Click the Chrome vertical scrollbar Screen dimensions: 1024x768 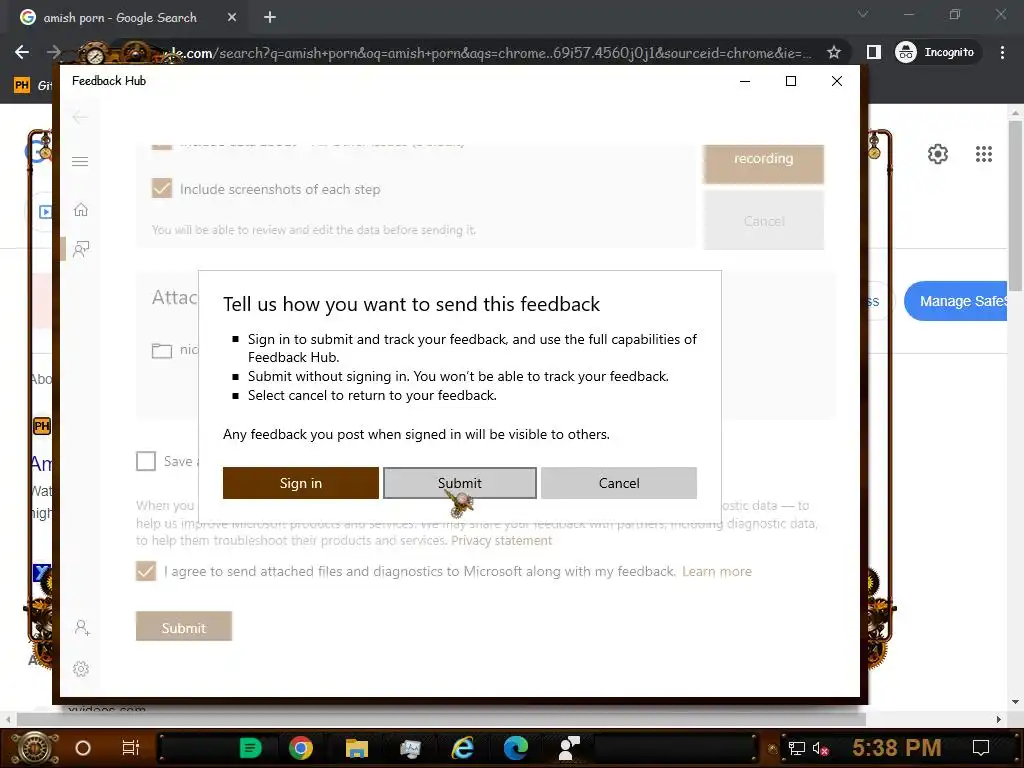point(1015,206)
